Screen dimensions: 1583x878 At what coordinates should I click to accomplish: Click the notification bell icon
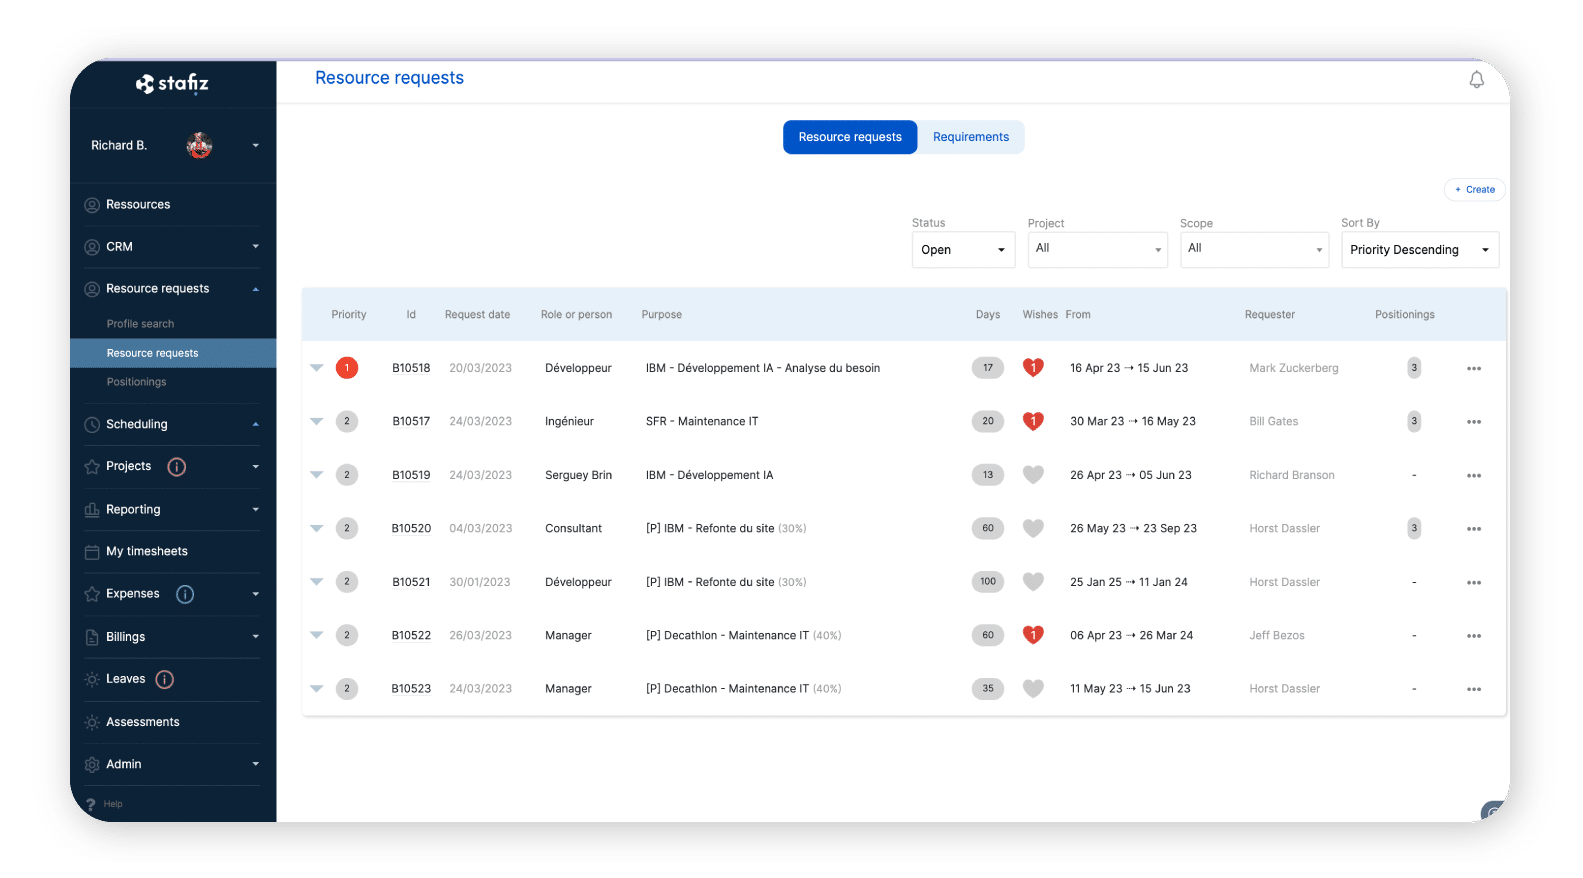(x=1476, y=80)
